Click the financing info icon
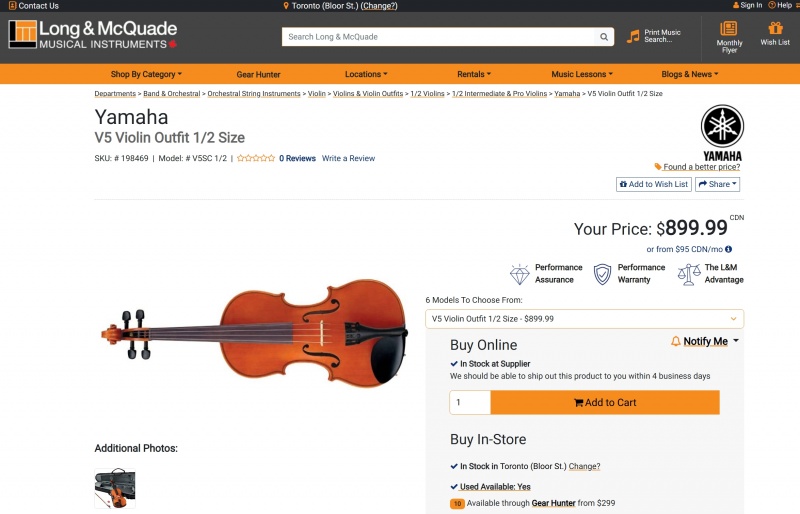This screenshot has height=514, width=800. pos(728,249)
